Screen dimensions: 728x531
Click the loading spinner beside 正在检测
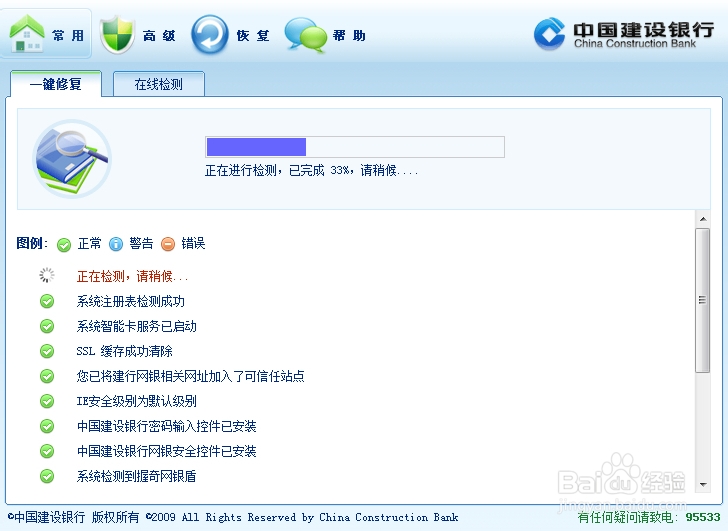click(x=46, y=275)
